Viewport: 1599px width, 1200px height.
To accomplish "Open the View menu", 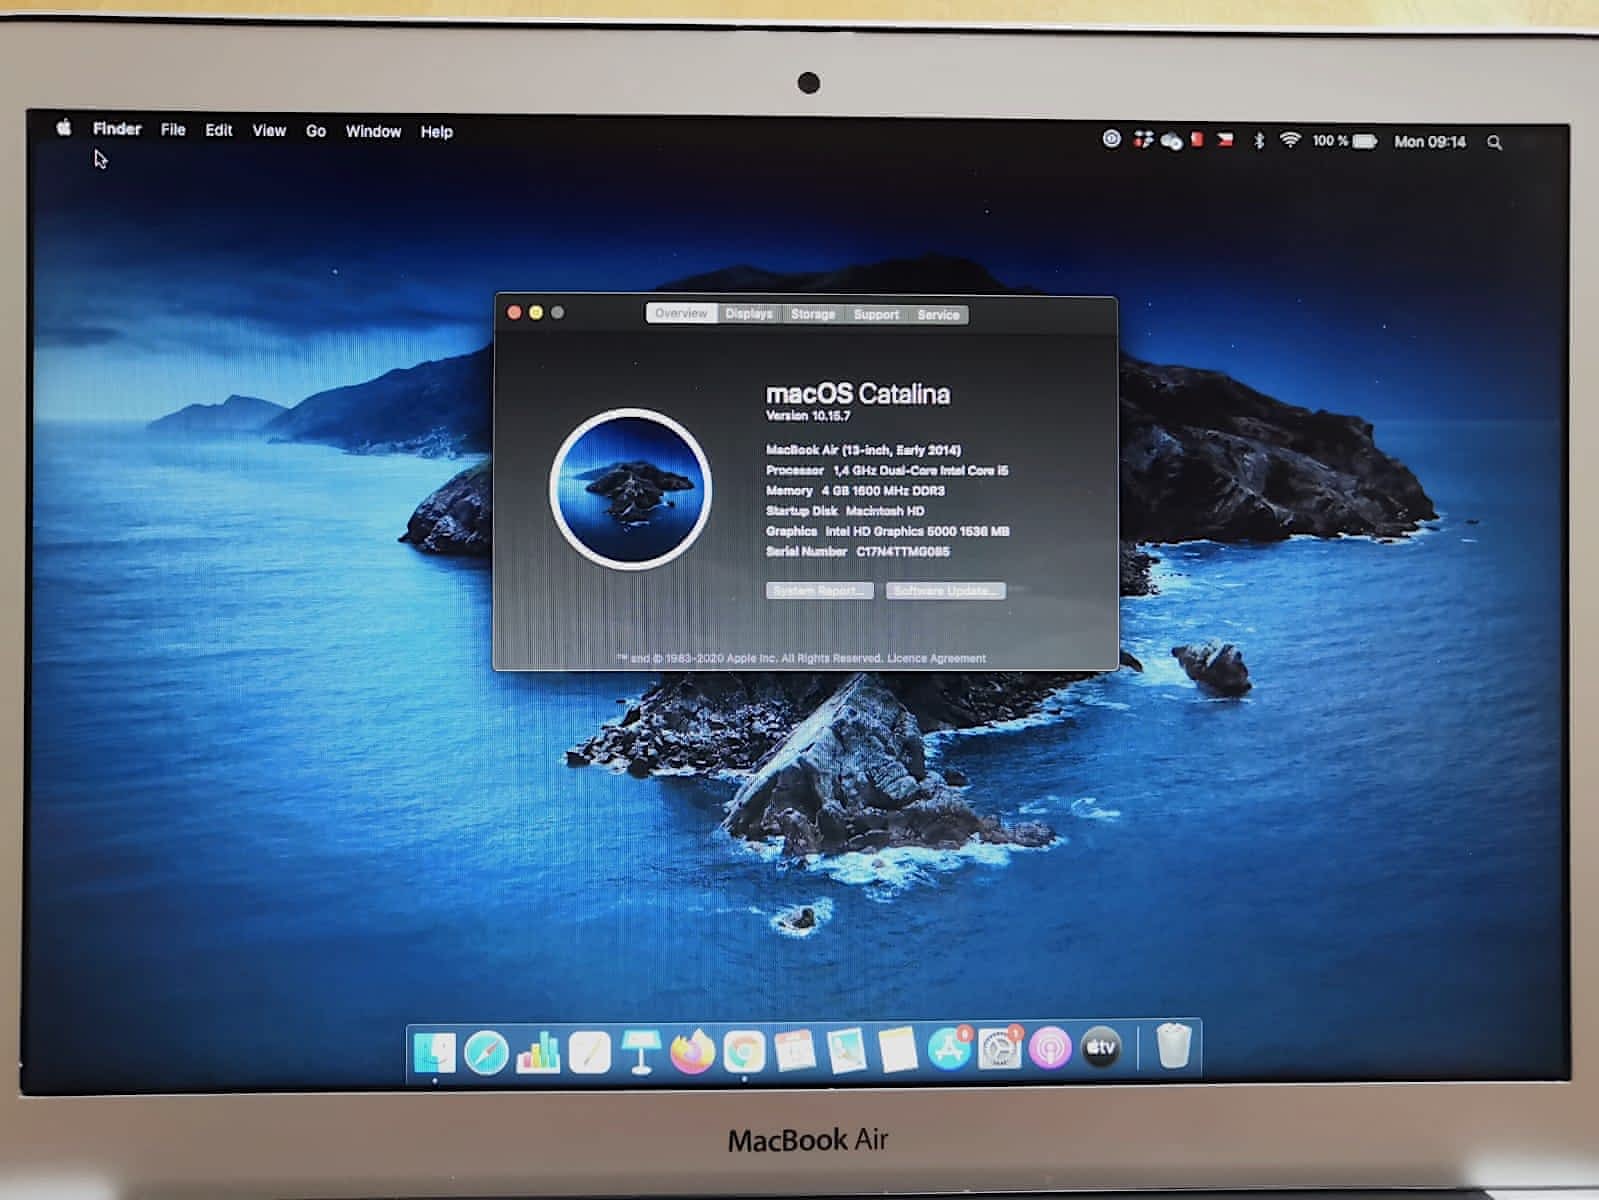I will tap(269, 131).
